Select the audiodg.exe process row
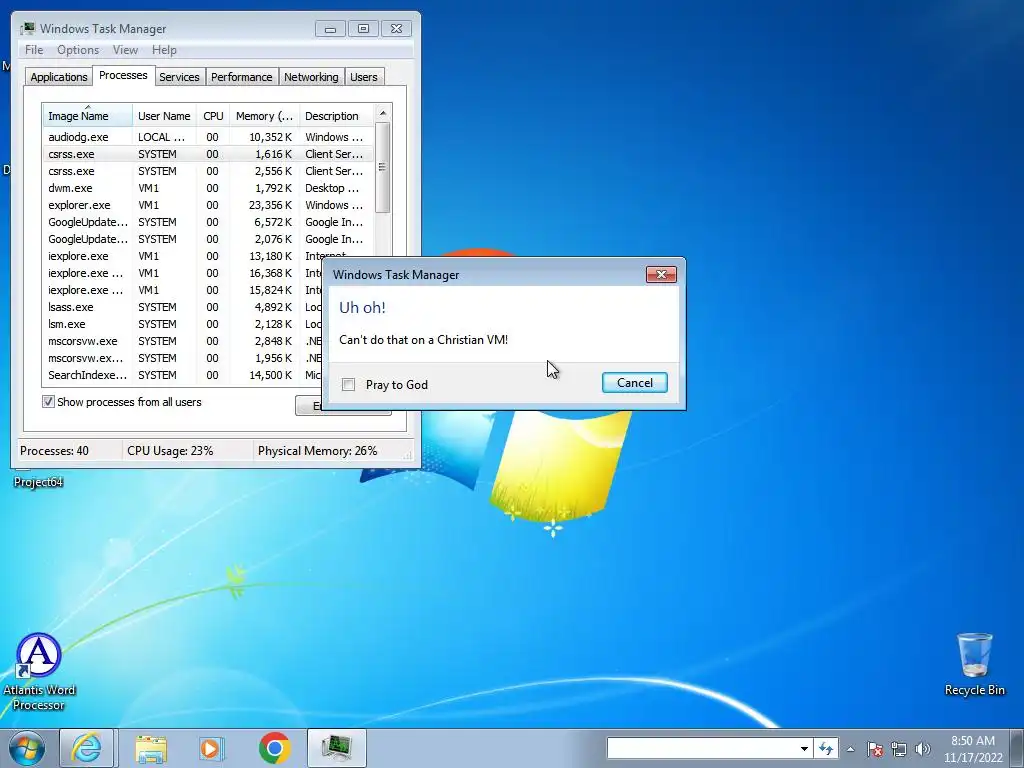The height and width of the screenshot is (768, 1024). pos(208,137)
